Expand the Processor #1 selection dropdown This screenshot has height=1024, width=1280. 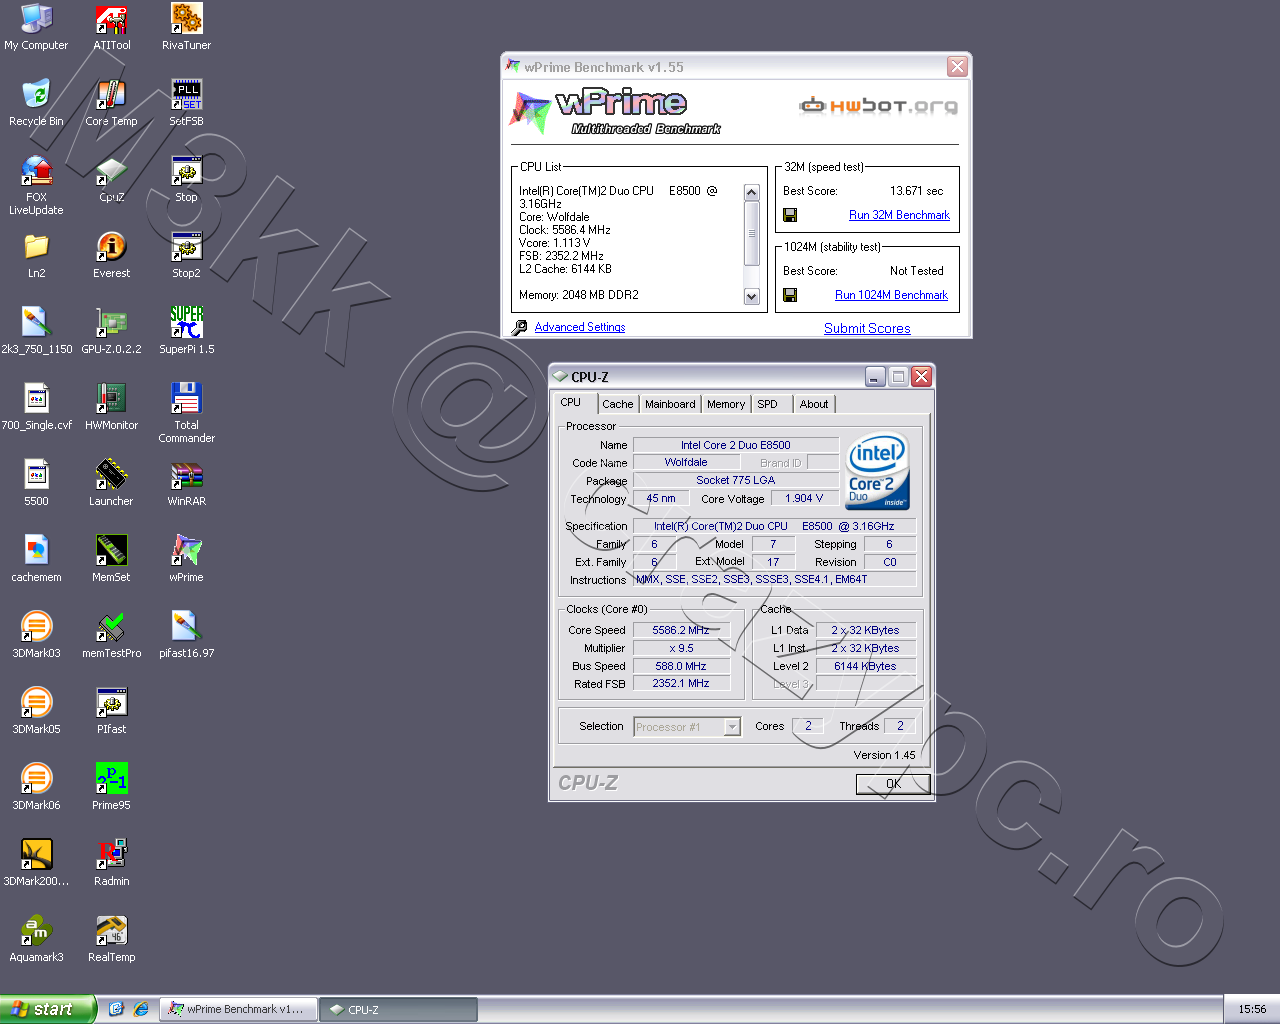tap(732, 727)
